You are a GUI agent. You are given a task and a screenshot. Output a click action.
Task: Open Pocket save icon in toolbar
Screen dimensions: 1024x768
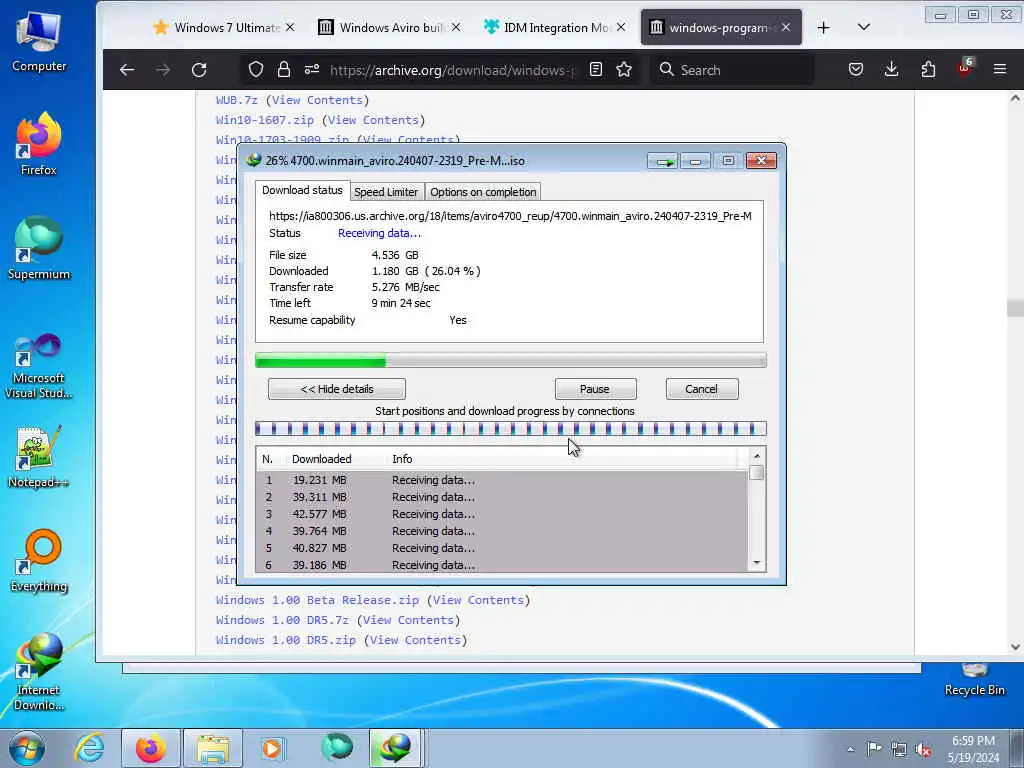pos(856,69)
